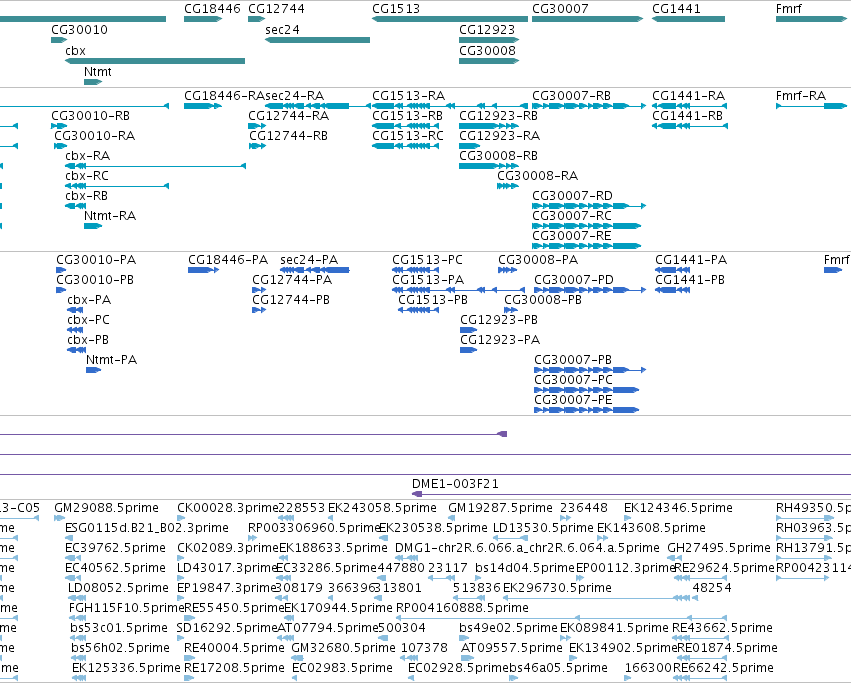Select transcript CG30010-RB

pos(90,116)
